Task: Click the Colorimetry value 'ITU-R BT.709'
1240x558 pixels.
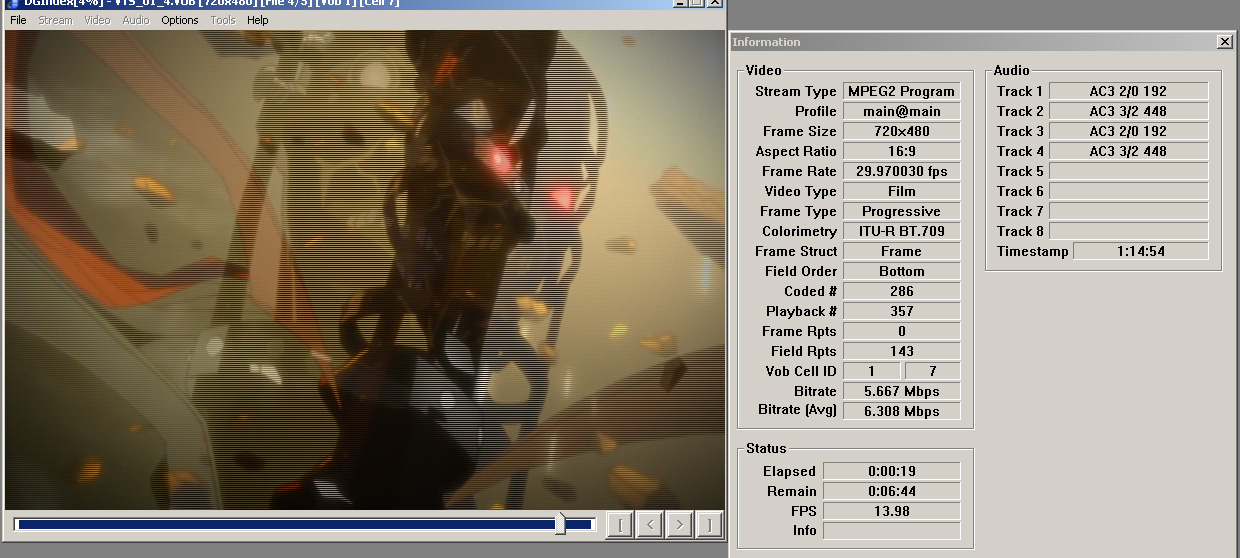Action: pos(902,231)
